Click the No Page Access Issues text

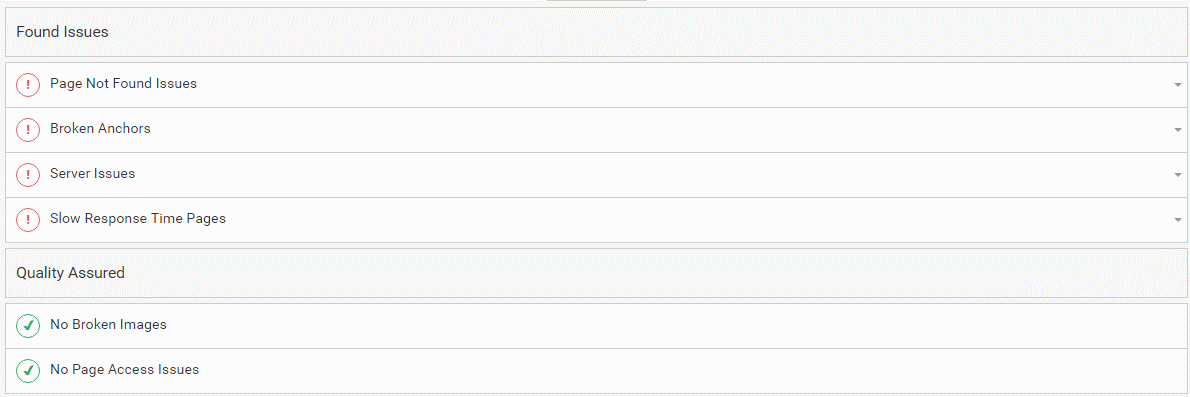124,370
